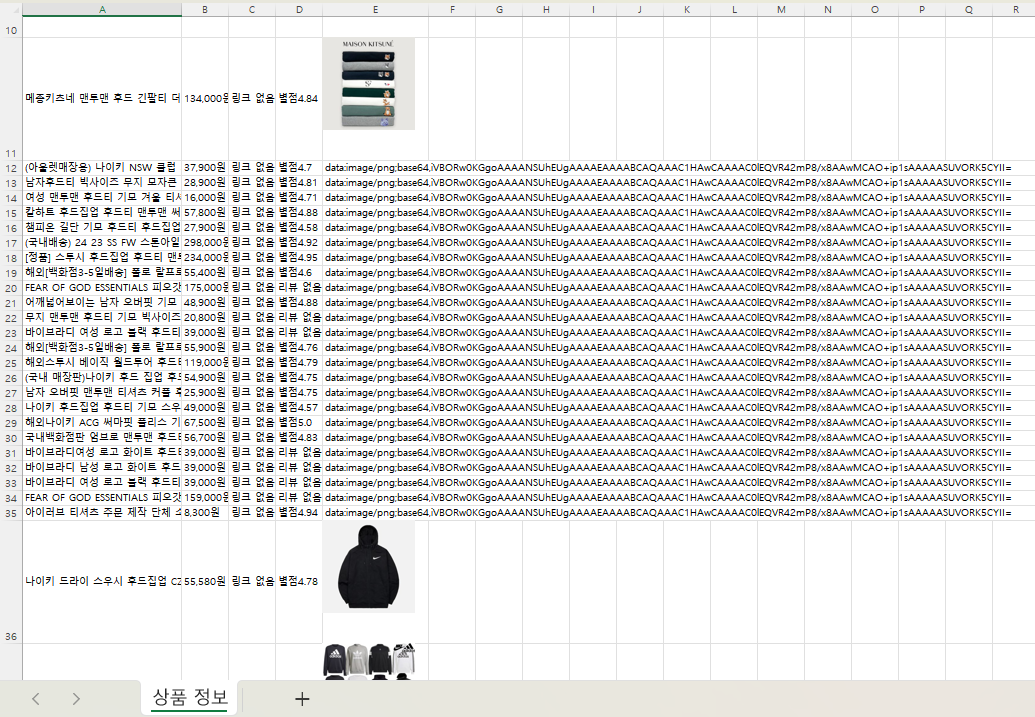This screenshot has width=1035, height=717.
Task: Select the 55,900원 price cell
Action: (205, 347)
